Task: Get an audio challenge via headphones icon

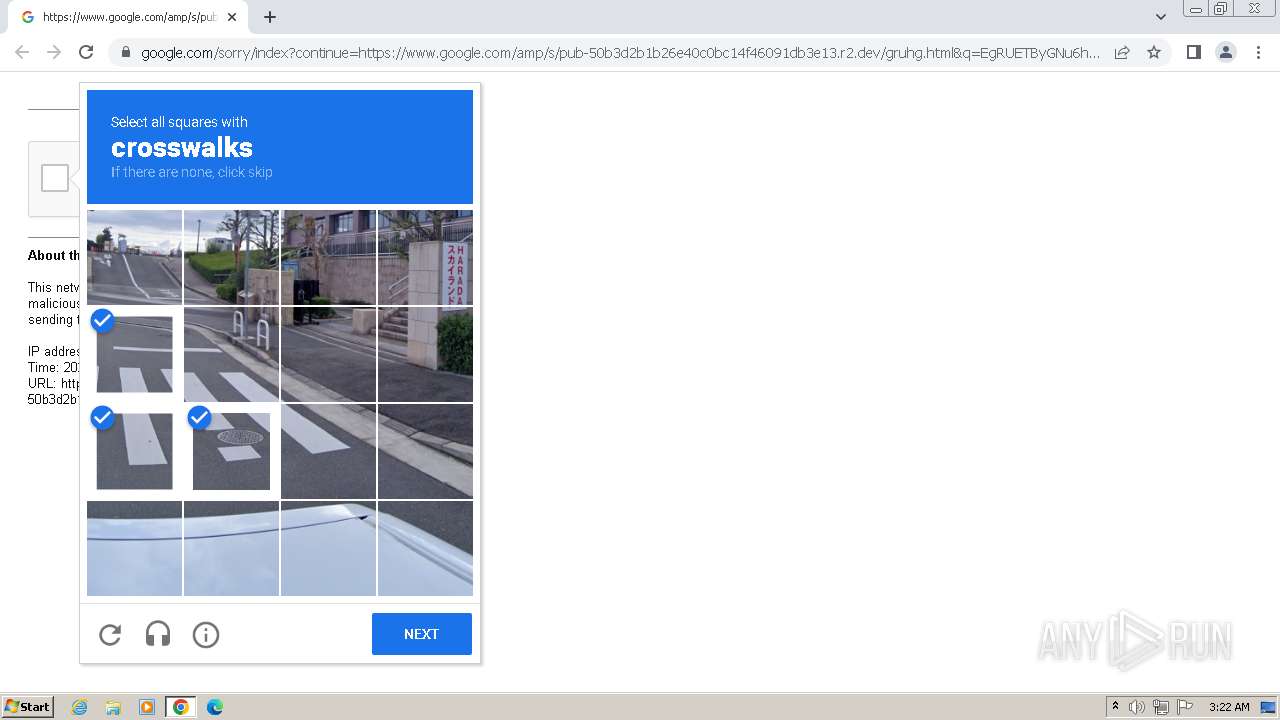Action: (x=158, y=634)
